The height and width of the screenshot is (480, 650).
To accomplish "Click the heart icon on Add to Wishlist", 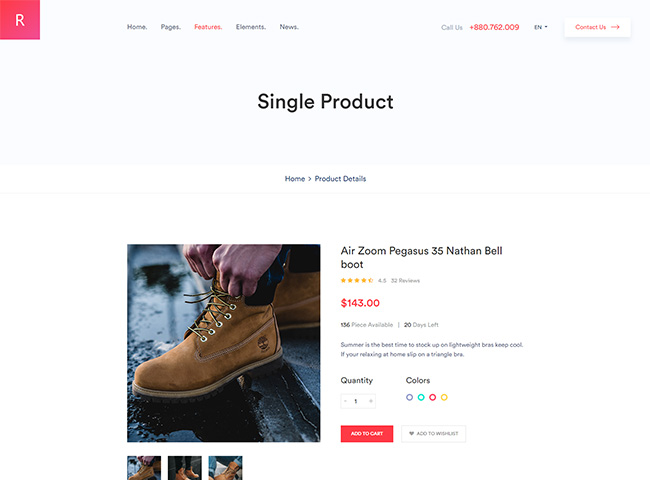I will click(411, 434).
